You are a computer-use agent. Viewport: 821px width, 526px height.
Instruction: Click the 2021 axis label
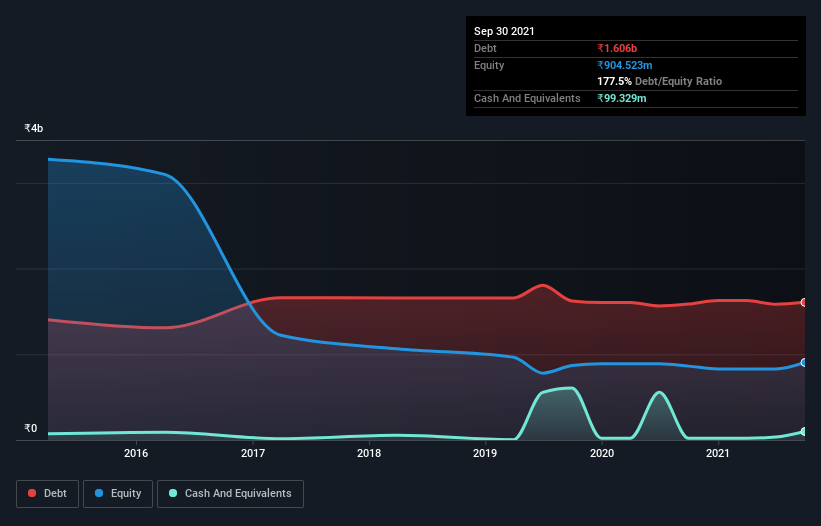pos(717,453)
